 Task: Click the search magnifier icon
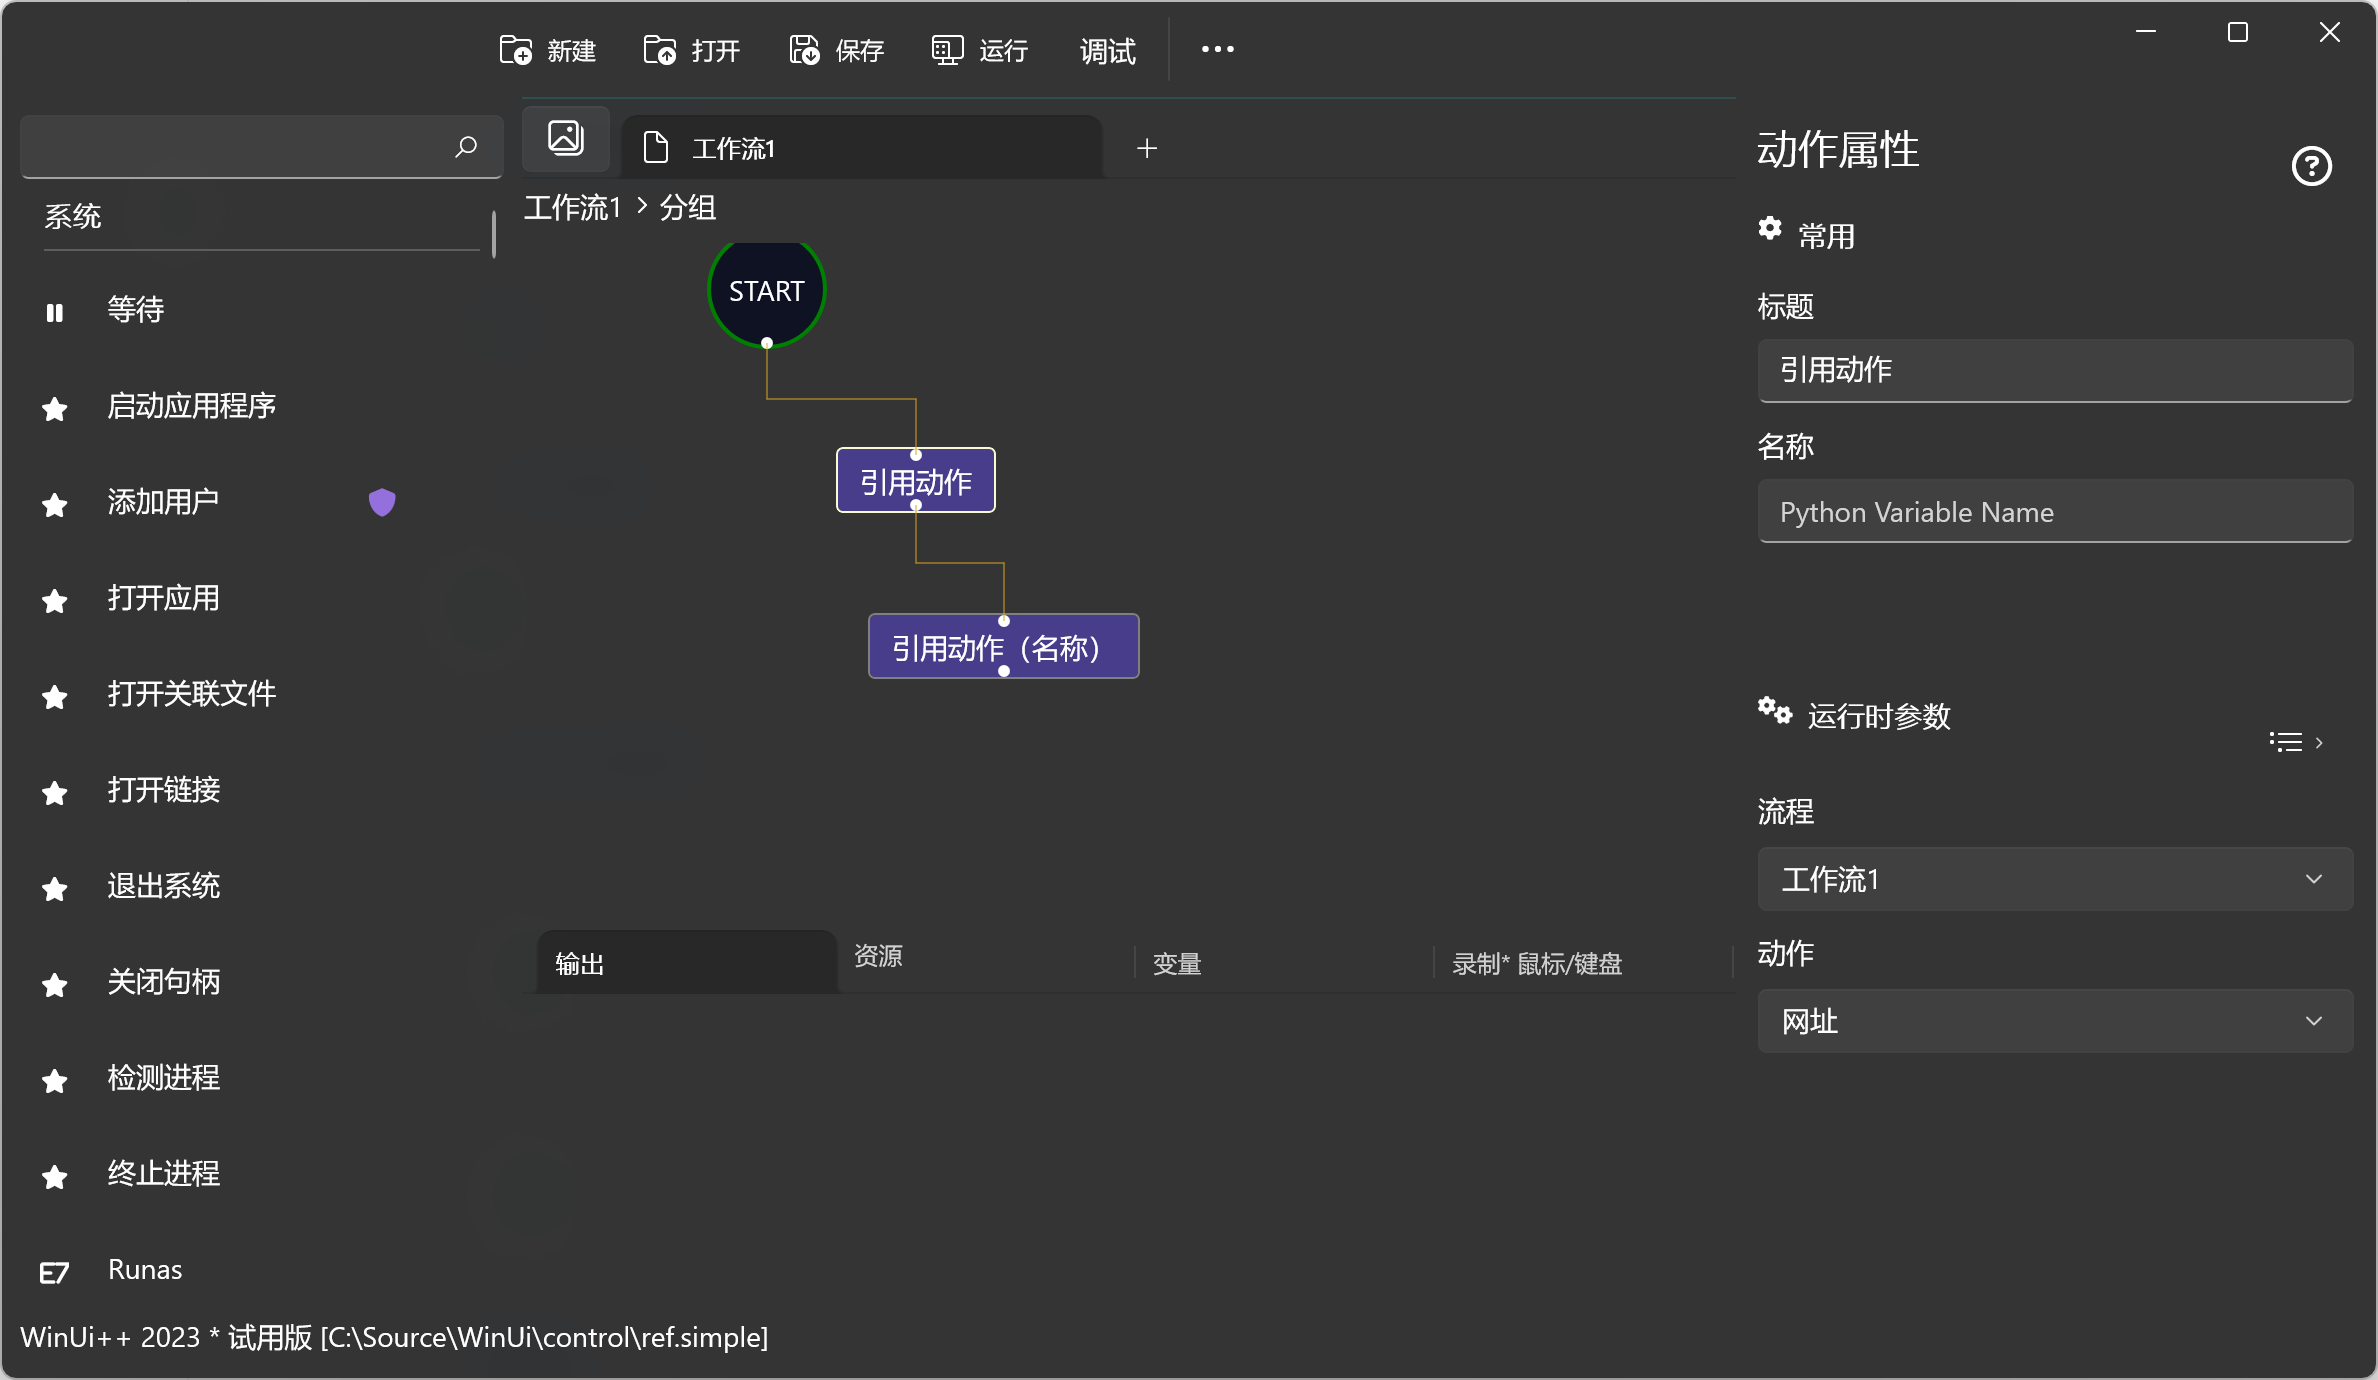pyautogui.click(x=466, y=147)
